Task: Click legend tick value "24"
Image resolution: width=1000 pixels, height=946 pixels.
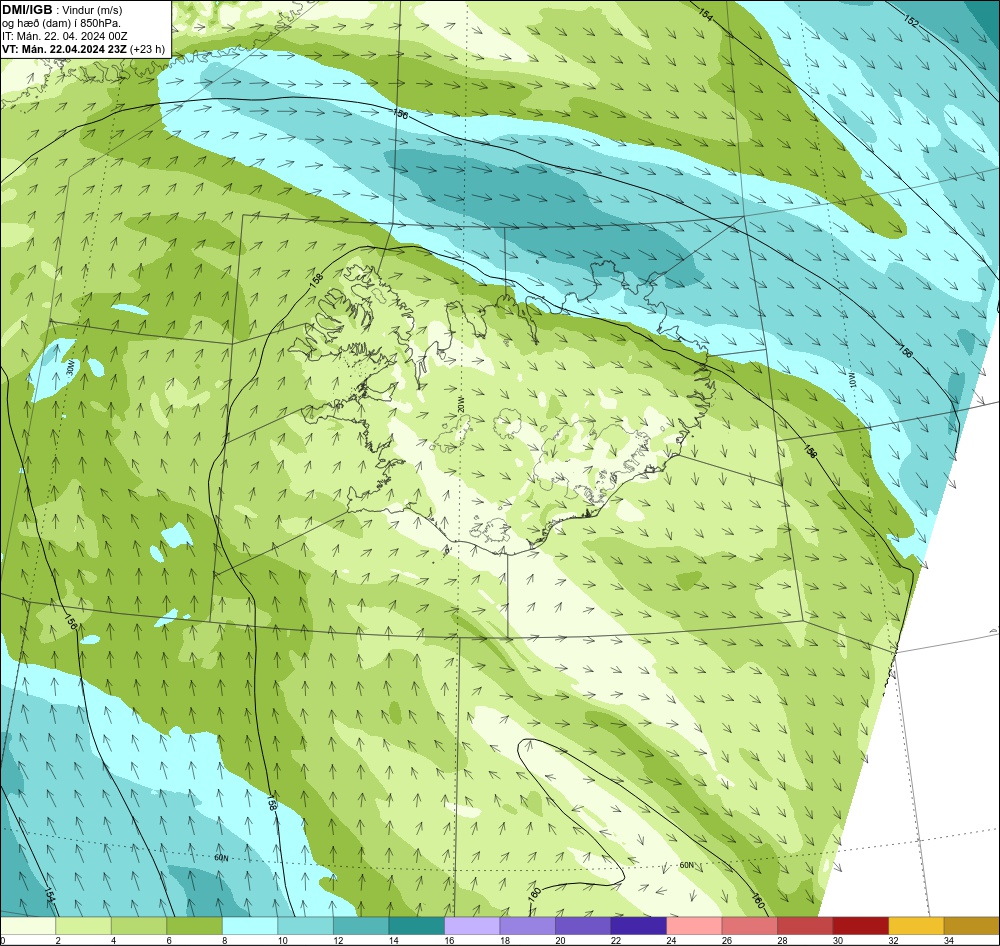Action: (x=672, y=940)
